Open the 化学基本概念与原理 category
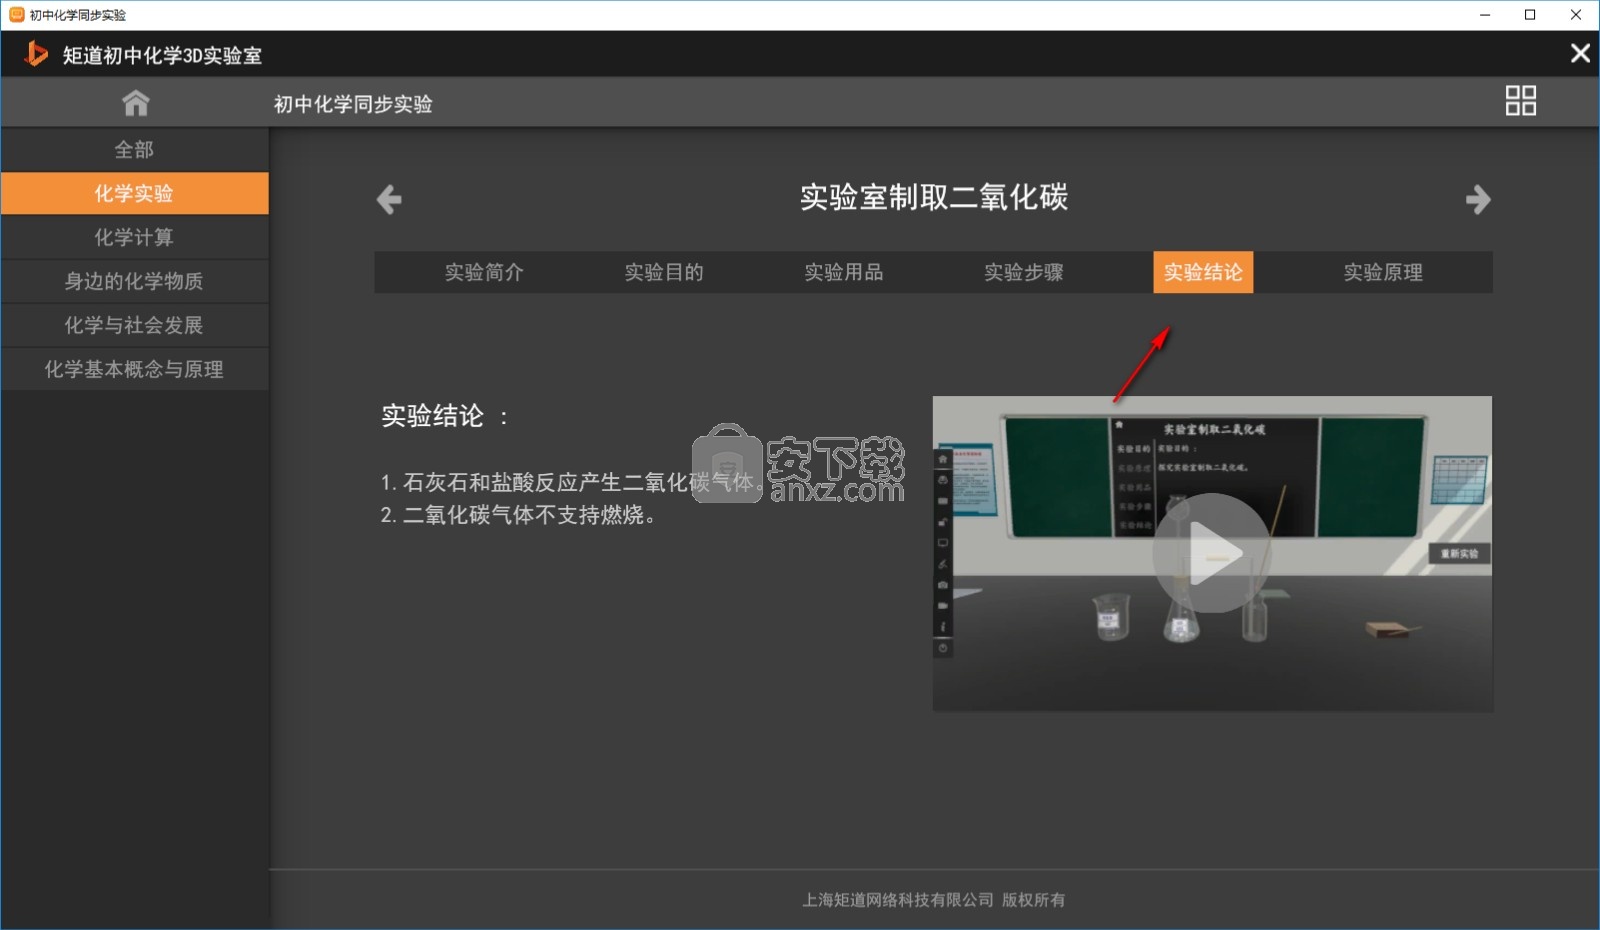Image resolution: width=1600 pixels, height=930 pixels. pyautogui.click(x=134, y=370)
